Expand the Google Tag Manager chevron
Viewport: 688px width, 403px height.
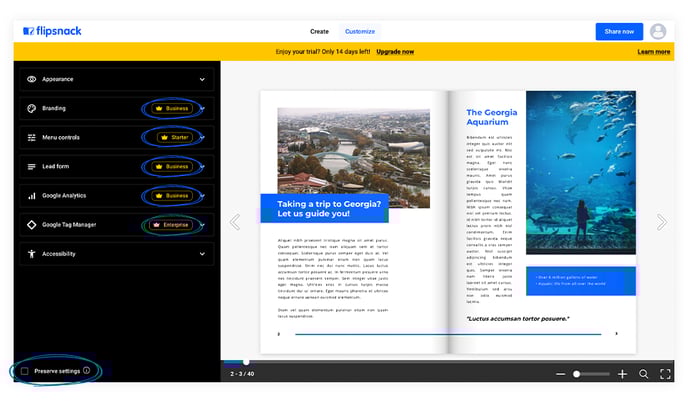point(203,225)
